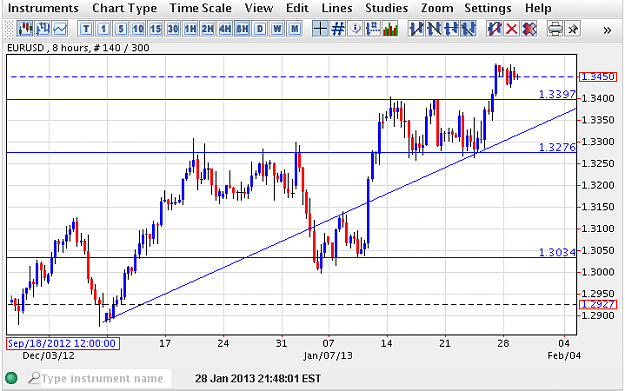This screenshot has width=625, height=391.
Task: Click the 1.3276 horizontal line label
Action: pos(557,147)
